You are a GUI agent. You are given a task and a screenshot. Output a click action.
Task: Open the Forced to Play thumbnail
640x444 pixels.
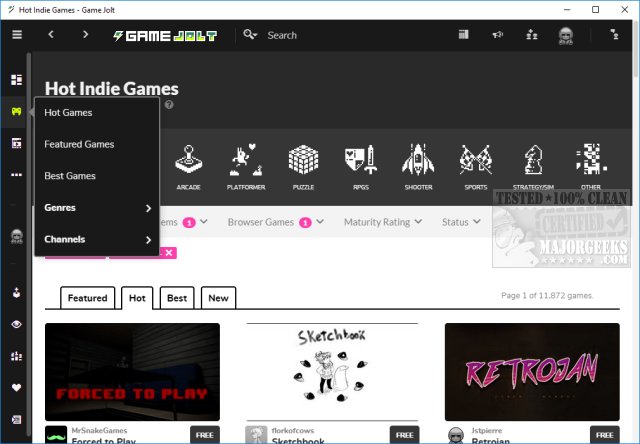click(x=132, y=372)
